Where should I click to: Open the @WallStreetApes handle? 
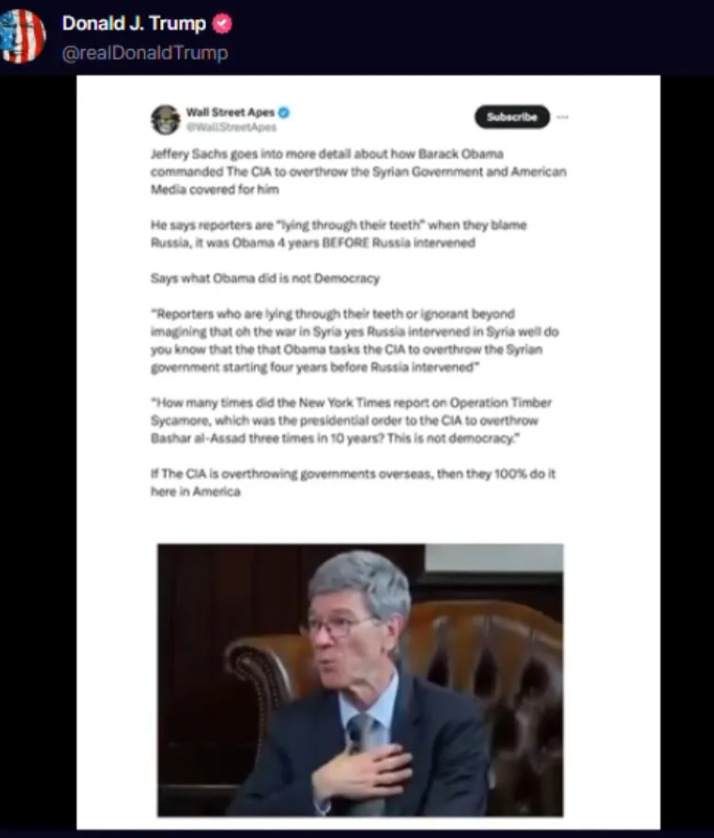coord(231,127)
